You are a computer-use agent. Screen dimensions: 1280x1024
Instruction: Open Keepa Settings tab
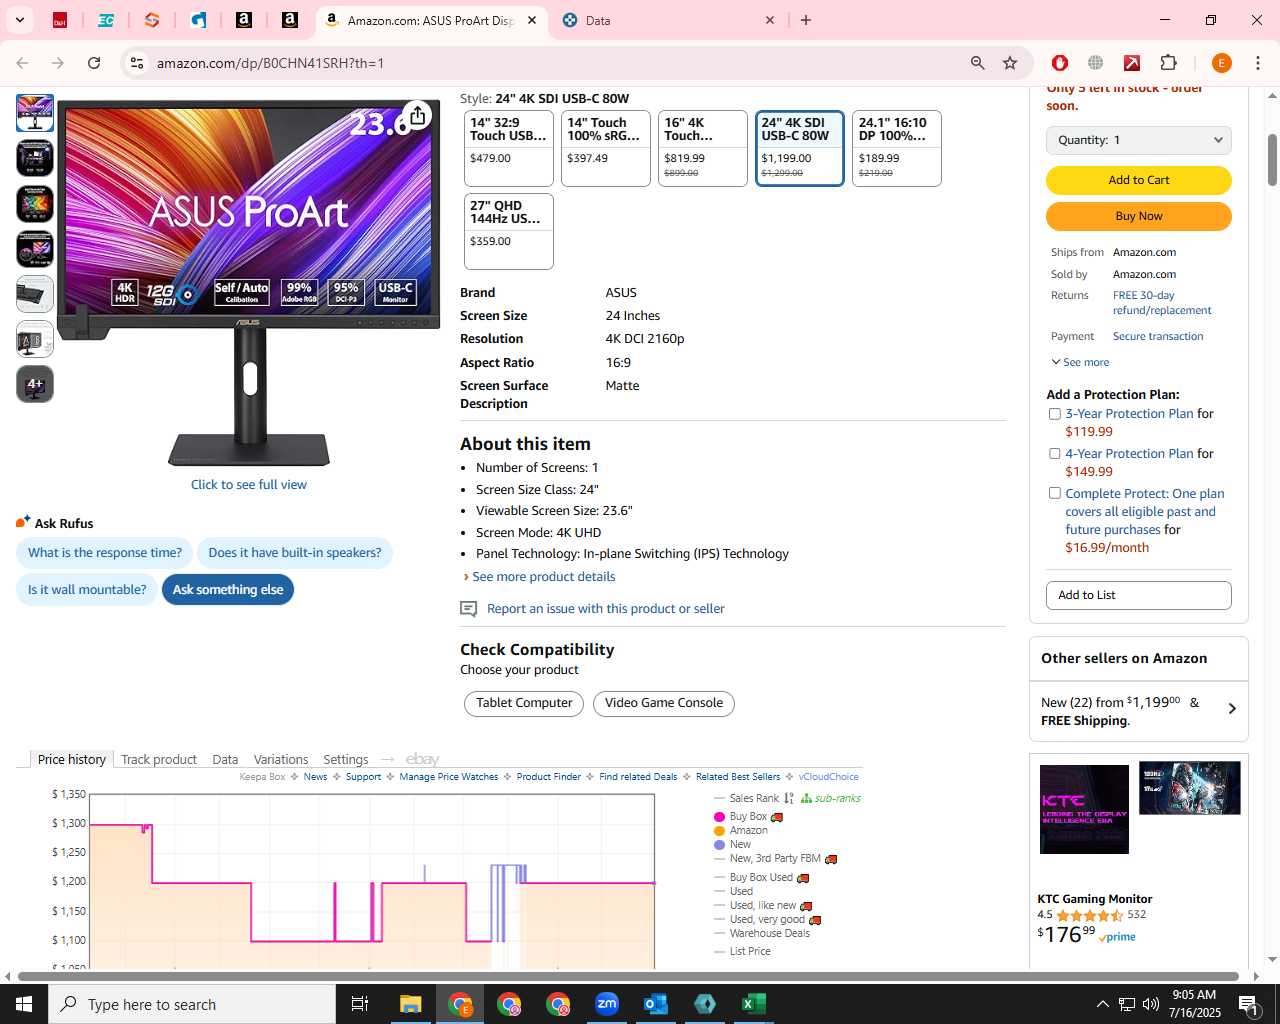(346, 760)
